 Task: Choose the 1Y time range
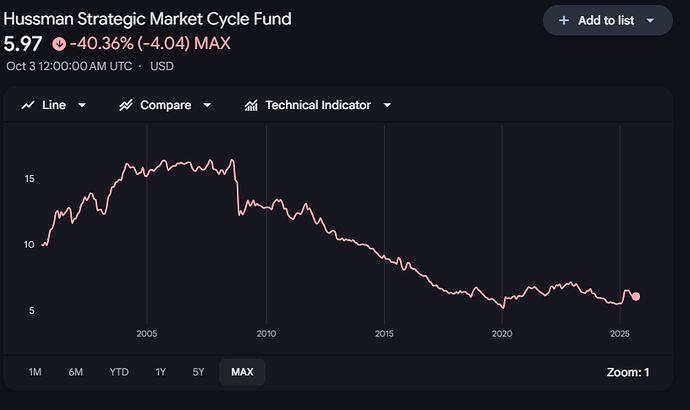[161, 372]
